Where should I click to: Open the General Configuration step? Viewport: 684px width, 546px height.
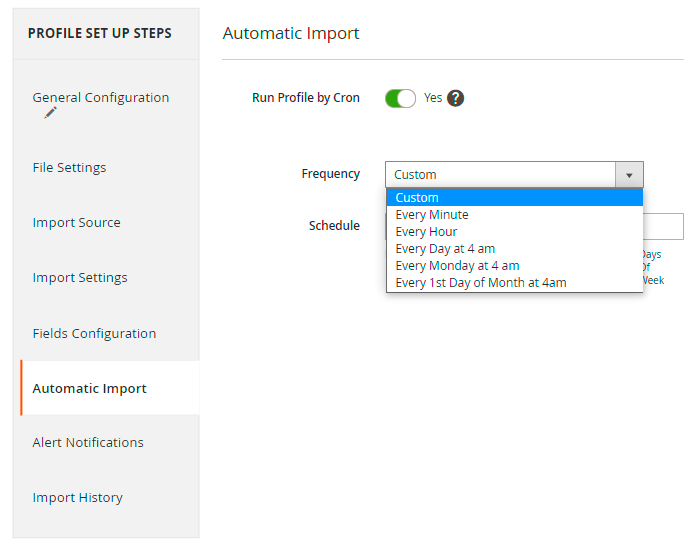101,98
